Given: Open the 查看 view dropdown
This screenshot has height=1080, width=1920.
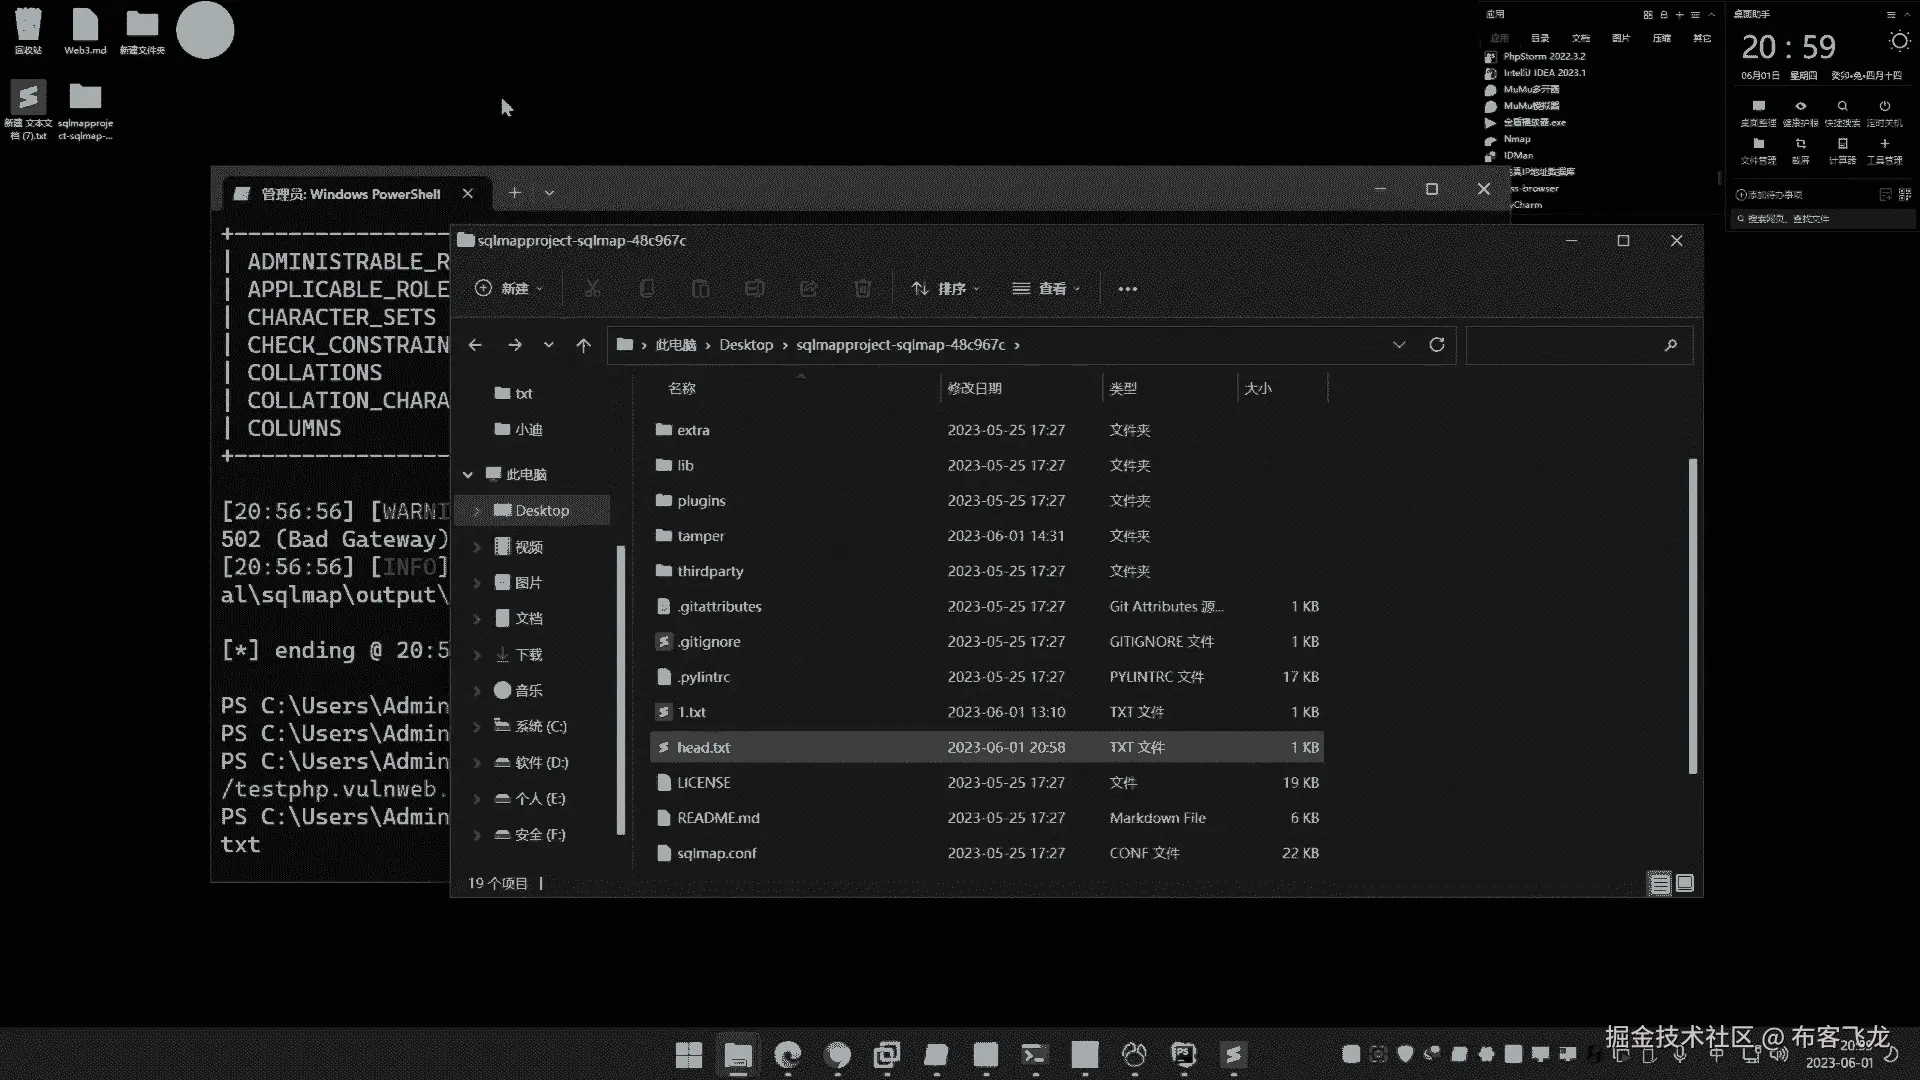Looking at the screenshot, I should [x=1046, y=289].
